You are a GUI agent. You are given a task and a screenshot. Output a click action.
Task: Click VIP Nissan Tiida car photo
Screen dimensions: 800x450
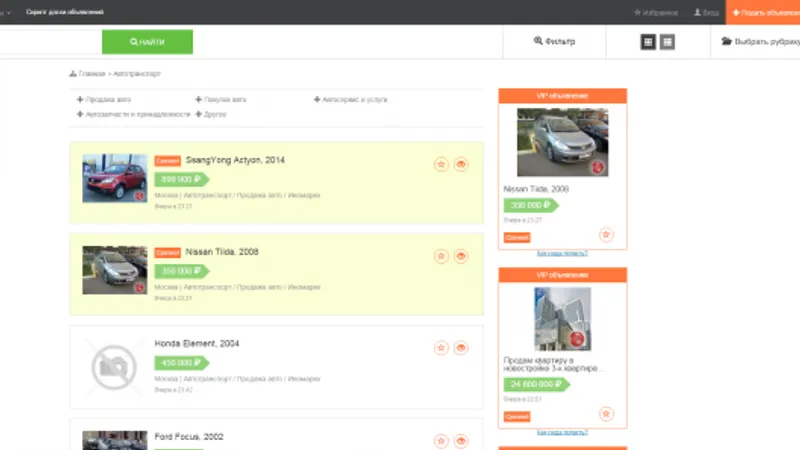point(563,142)
